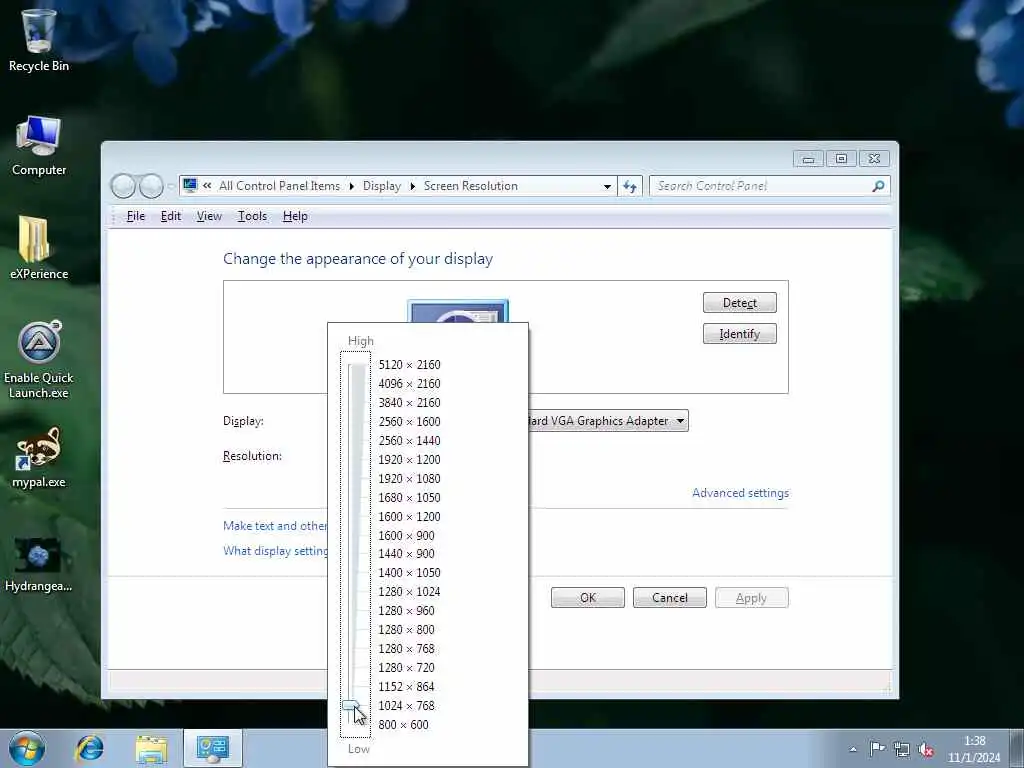Open the address bar history dropdown
This screenshot has width=1024, height=768.
click(x=607, y=186)
